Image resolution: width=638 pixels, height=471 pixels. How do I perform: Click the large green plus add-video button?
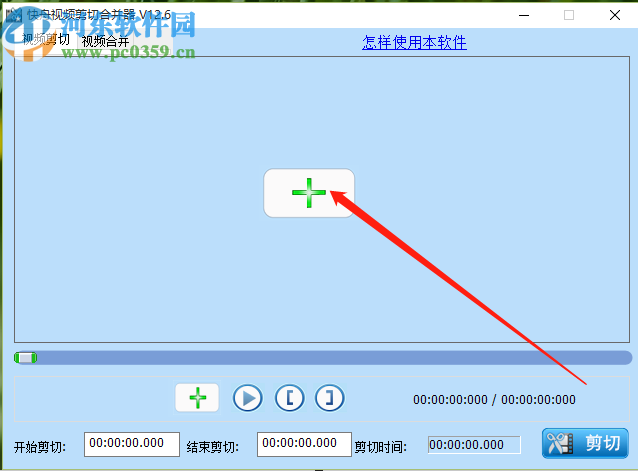(x=309, y=193)
